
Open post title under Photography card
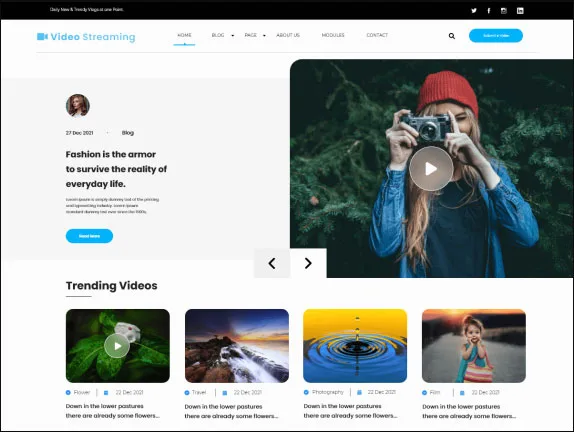pyautogui.click(x=350, y=411)
